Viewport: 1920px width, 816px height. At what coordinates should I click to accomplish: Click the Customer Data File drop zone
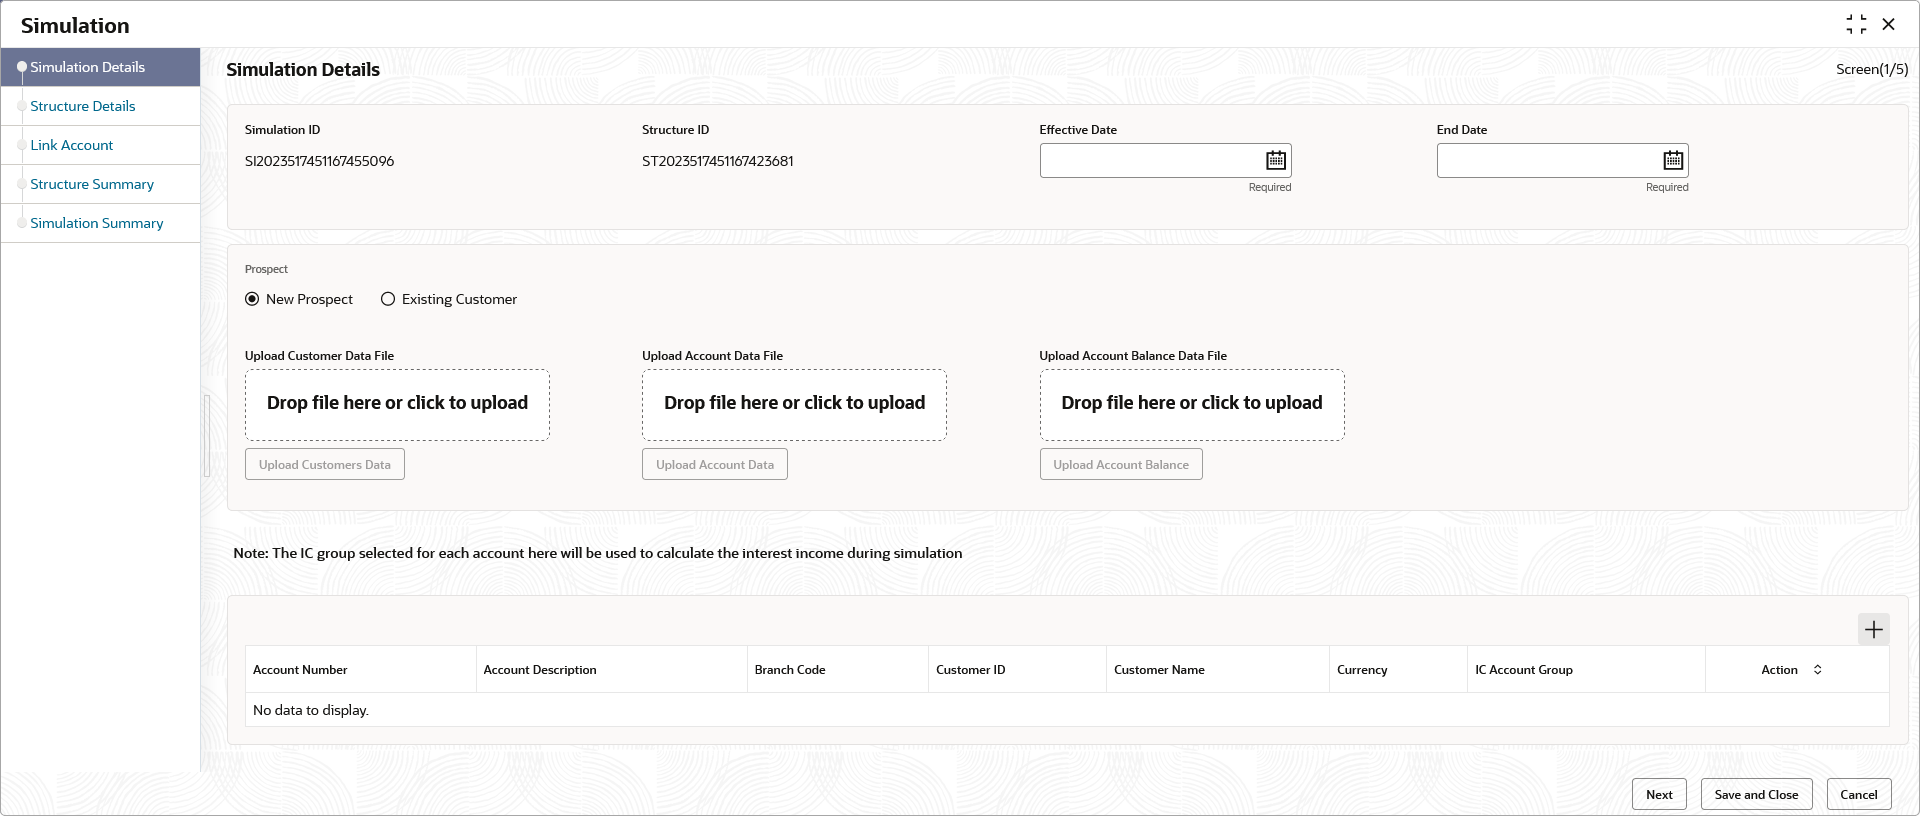[397, 404]
